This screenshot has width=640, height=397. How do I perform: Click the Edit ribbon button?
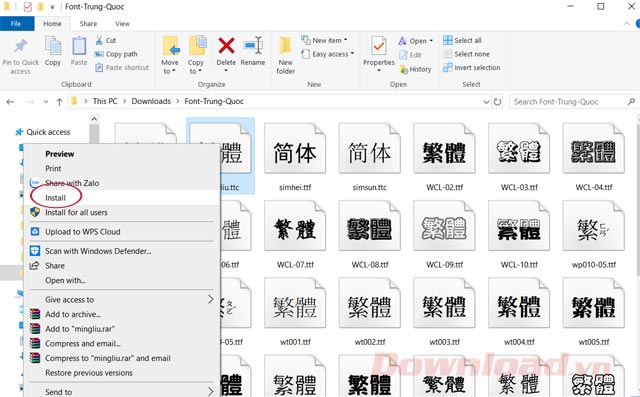tap(410, 55)
